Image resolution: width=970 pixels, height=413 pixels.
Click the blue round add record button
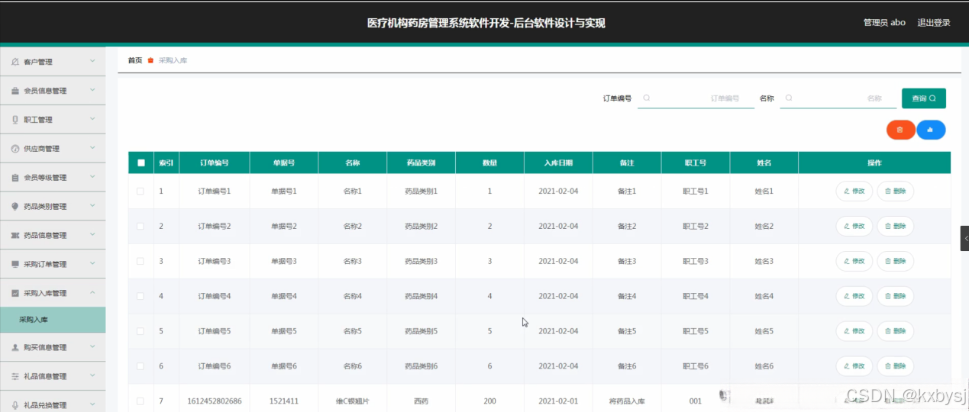[x=931, y=130]
